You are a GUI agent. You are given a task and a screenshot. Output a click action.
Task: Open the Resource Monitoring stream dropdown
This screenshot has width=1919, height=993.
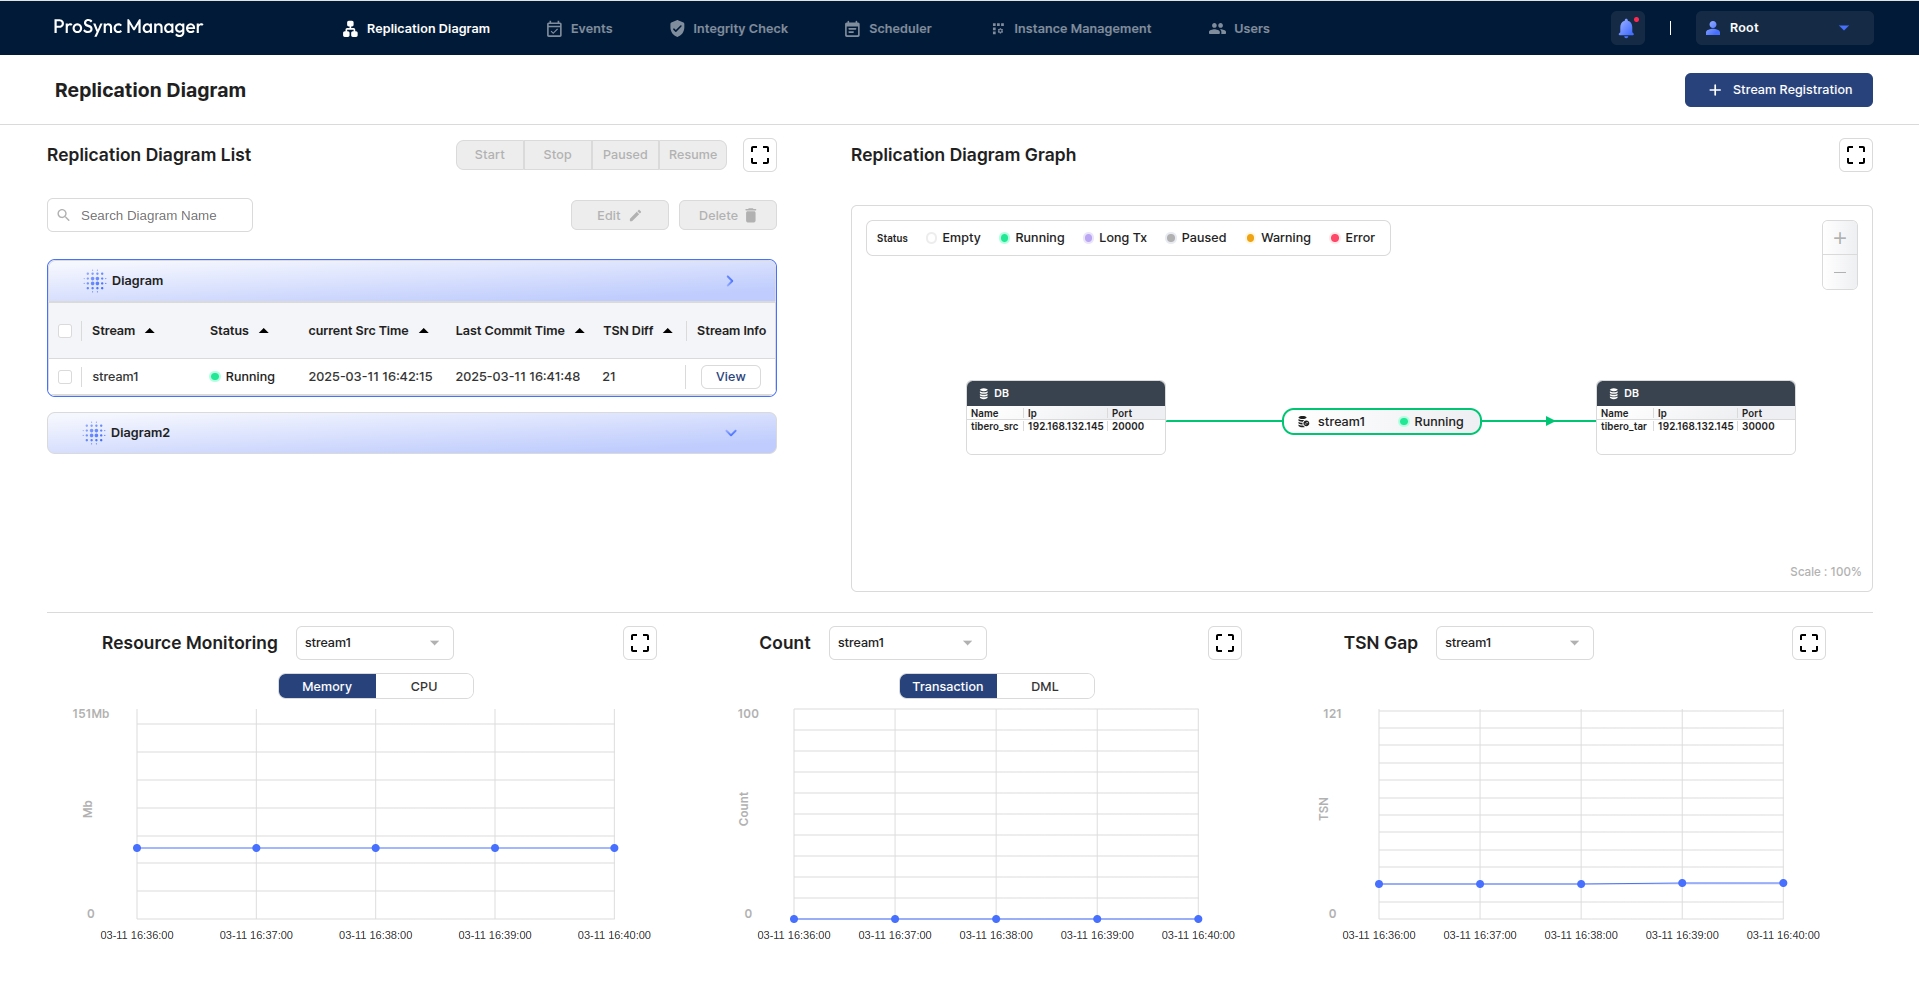[x=374, y=643]
